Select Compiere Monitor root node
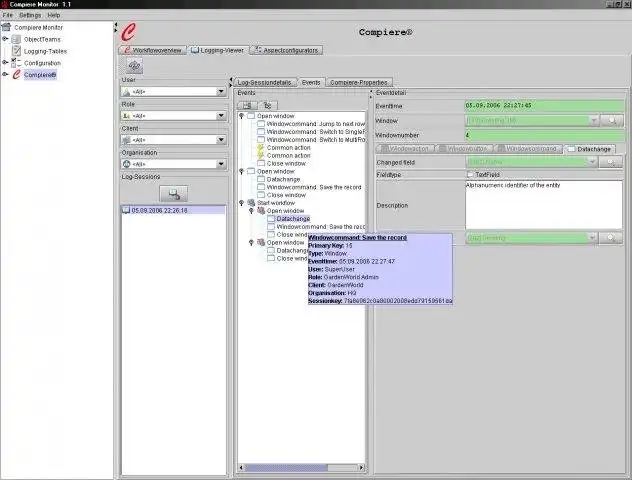 38,27
